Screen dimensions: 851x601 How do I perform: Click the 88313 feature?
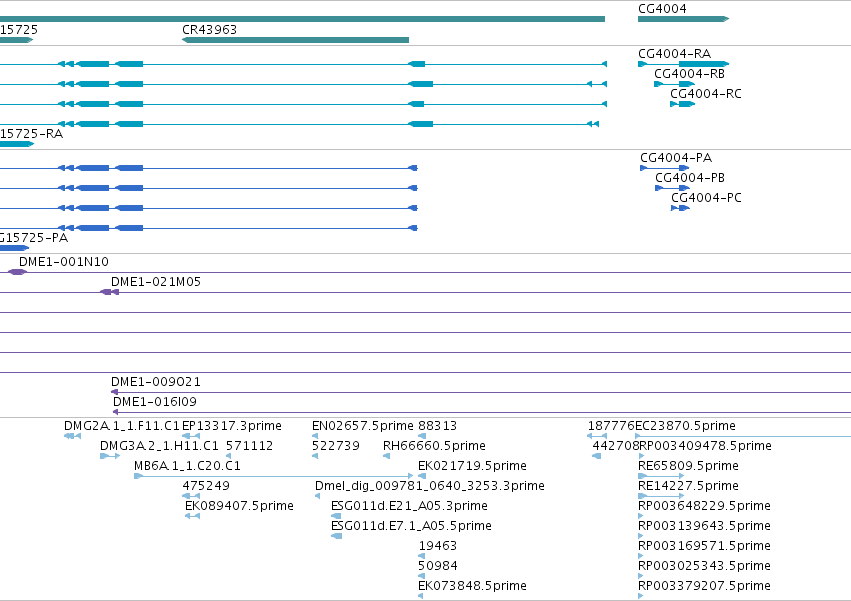pos(422,436)
